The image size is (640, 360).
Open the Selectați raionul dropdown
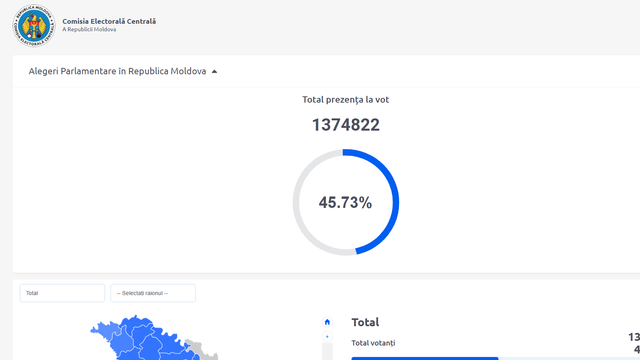click(153, 293)
